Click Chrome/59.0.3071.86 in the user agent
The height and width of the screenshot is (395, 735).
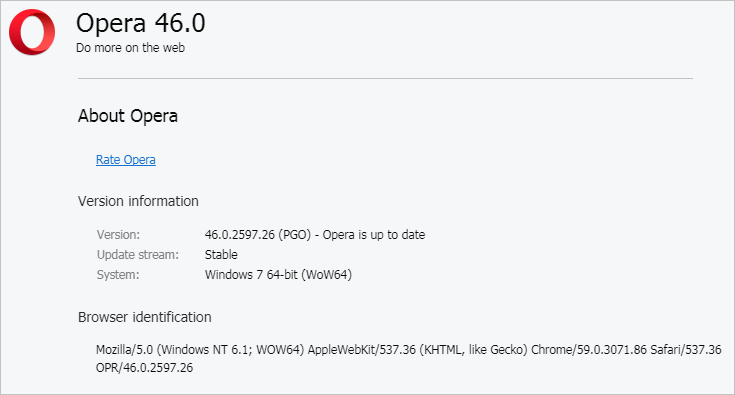[589, 350]
